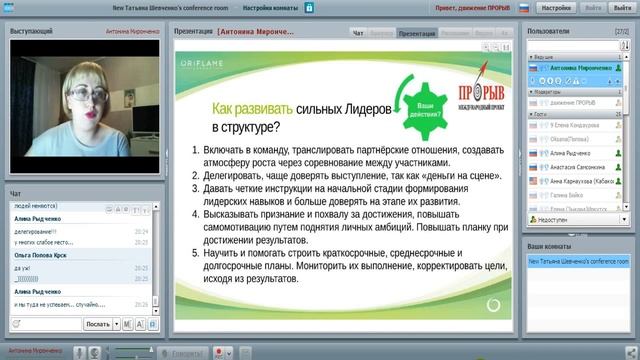
Task: Switch to the Чат tab in presentation panel
Action: [x=358, y=33]
